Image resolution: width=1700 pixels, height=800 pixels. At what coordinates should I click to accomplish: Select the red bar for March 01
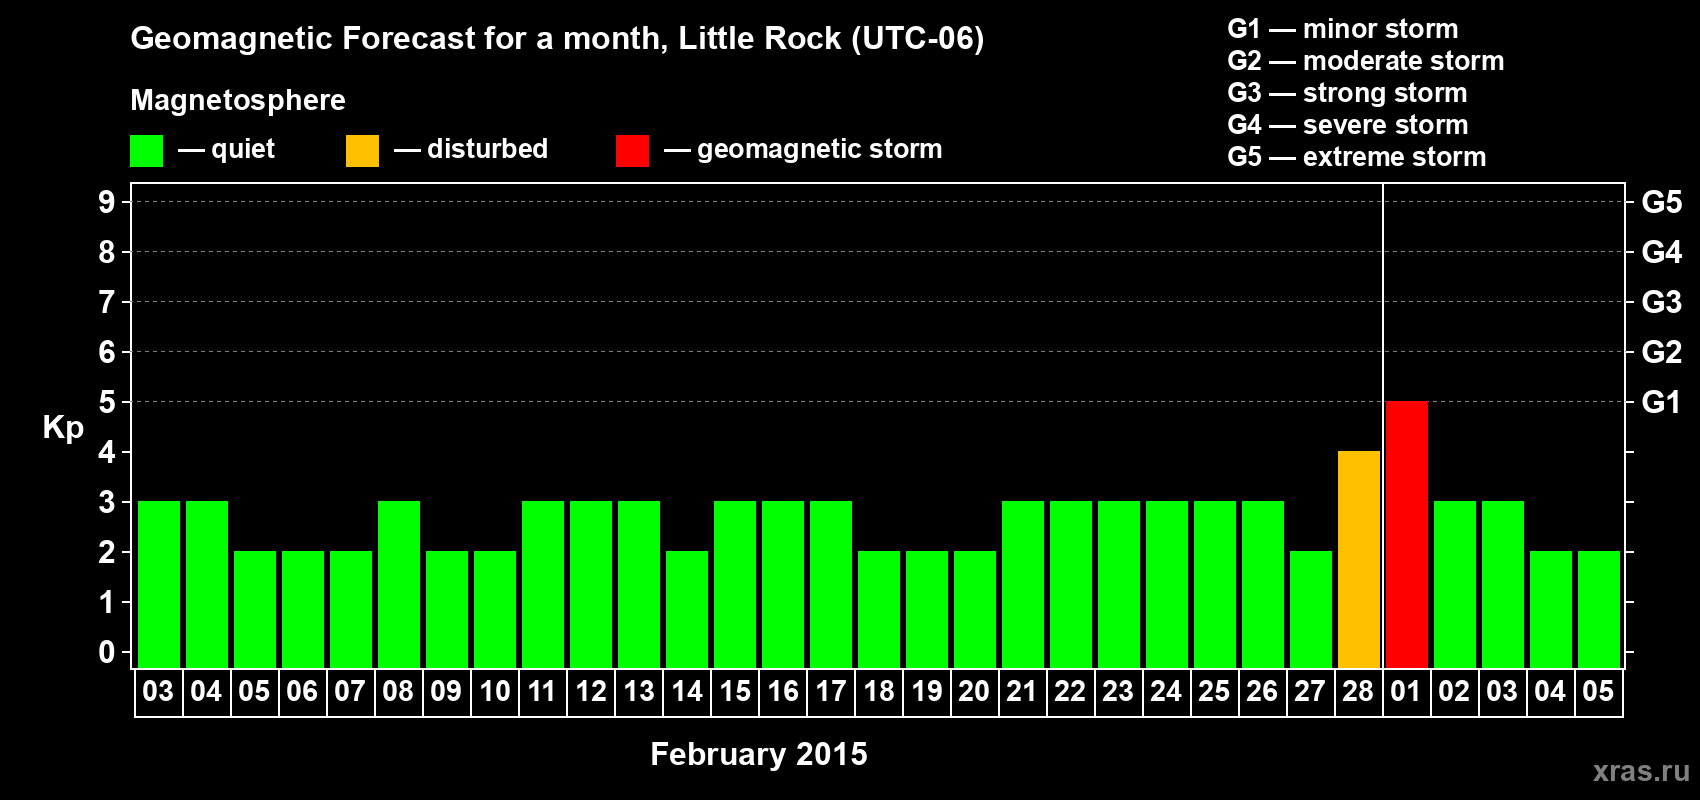(x=1406, y=534)
